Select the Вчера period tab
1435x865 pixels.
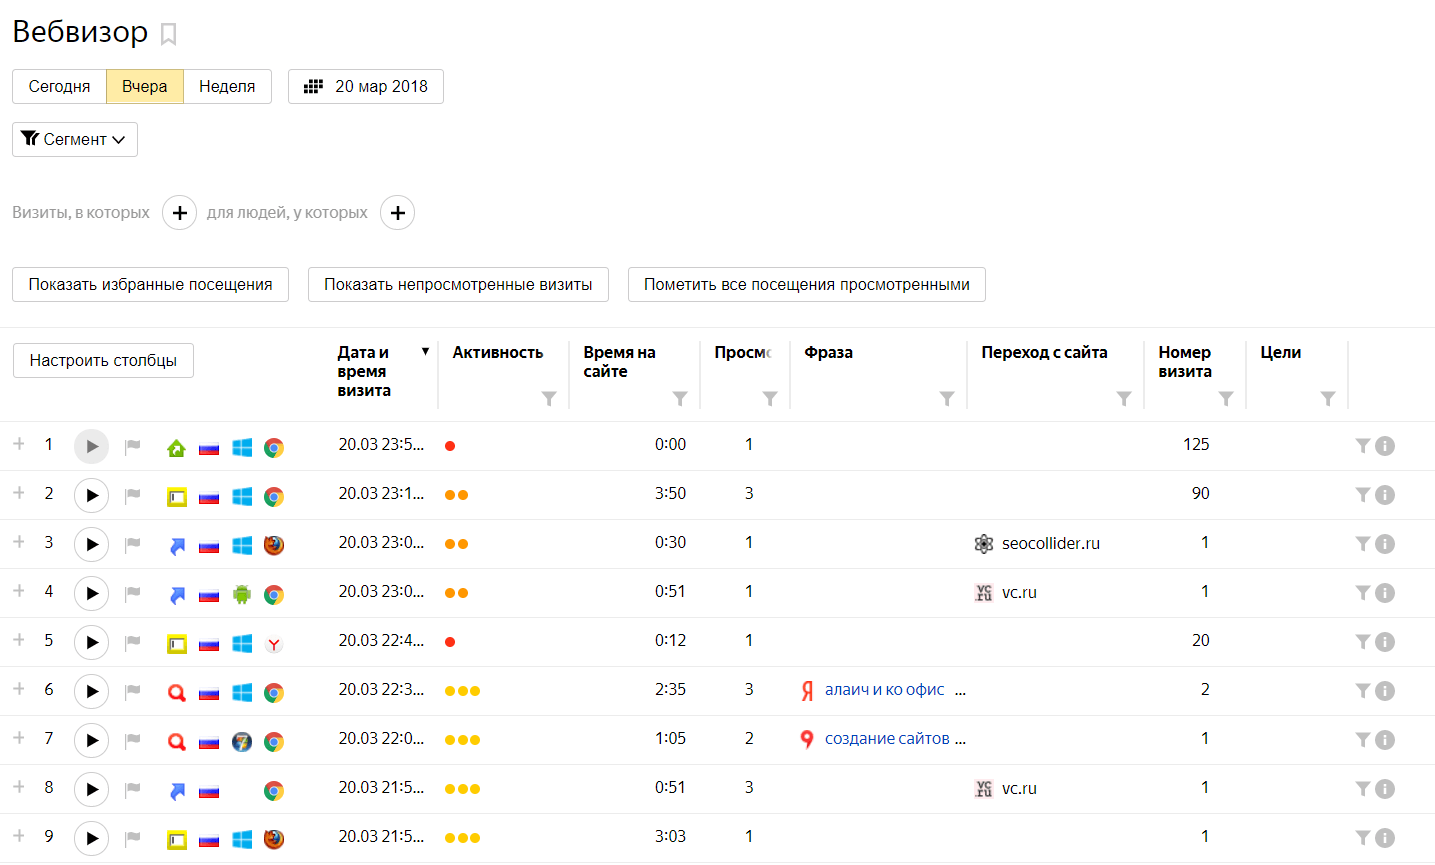pos(145,86)
